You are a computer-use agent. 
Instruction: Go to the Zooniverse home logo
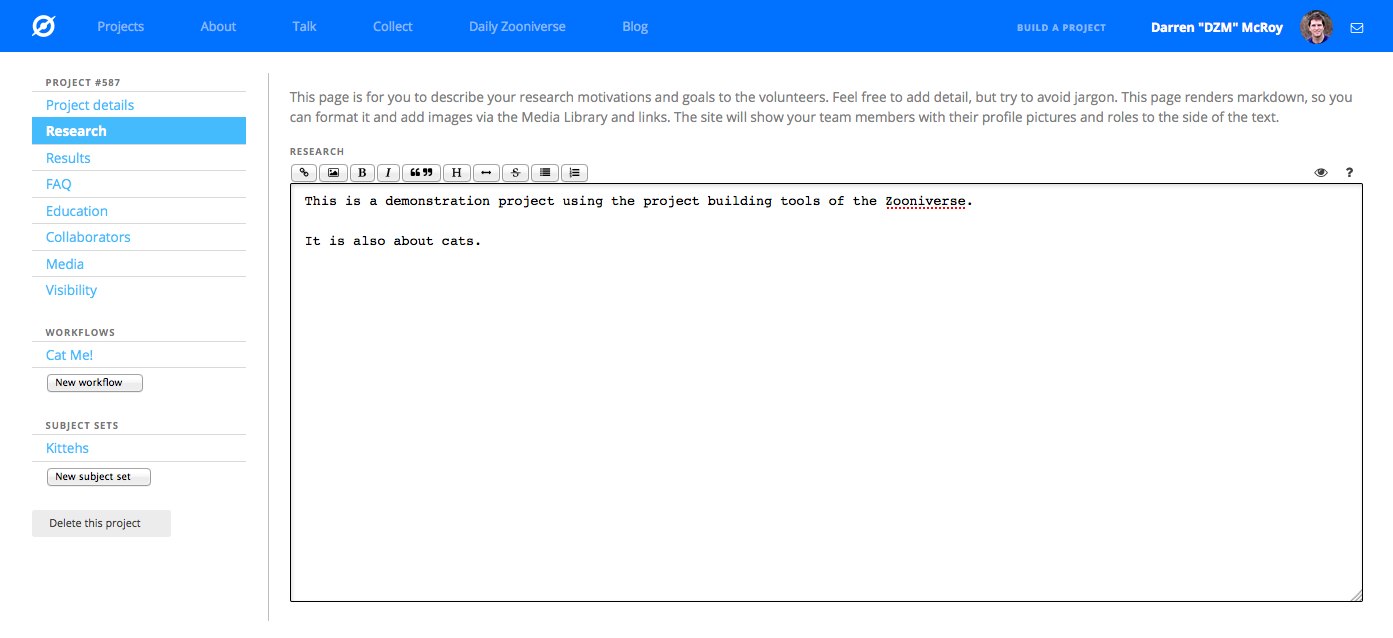(43, 27)
